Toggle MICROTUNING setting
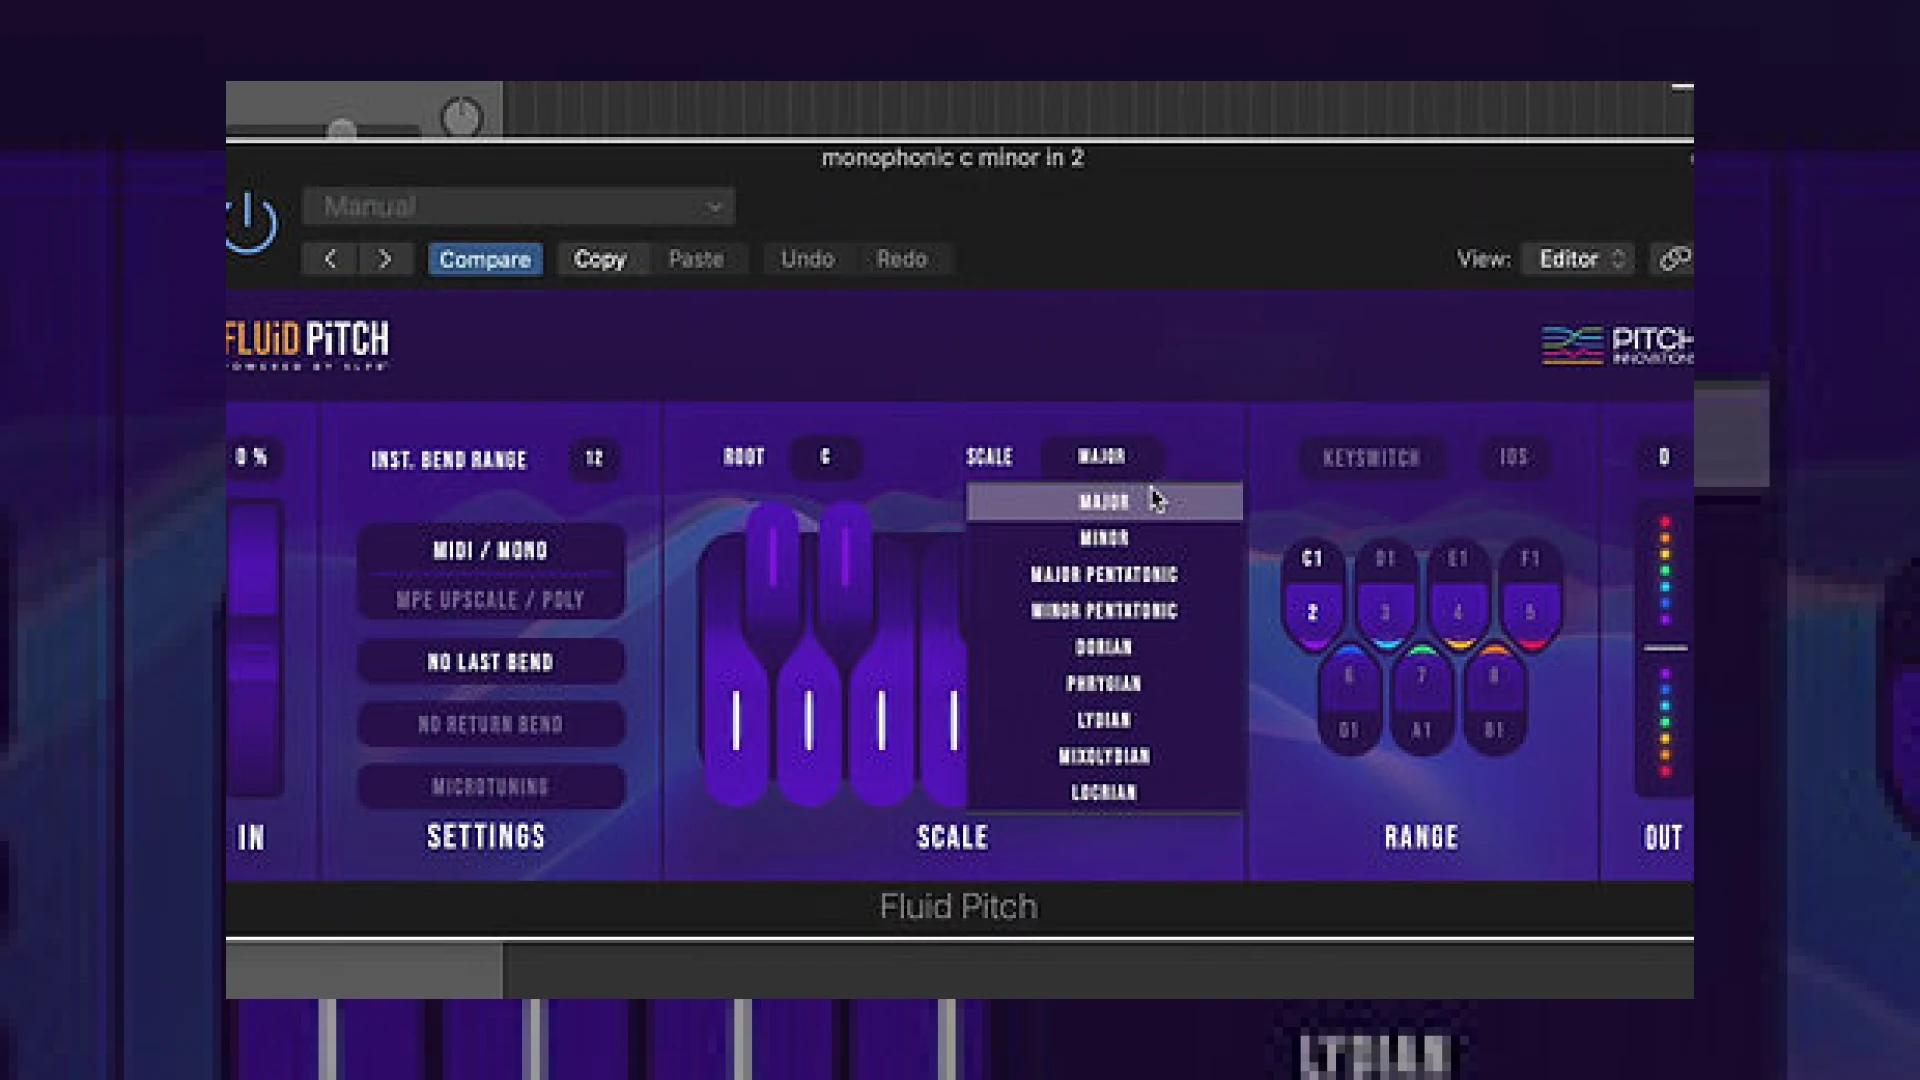 click(x=490, y=787)
